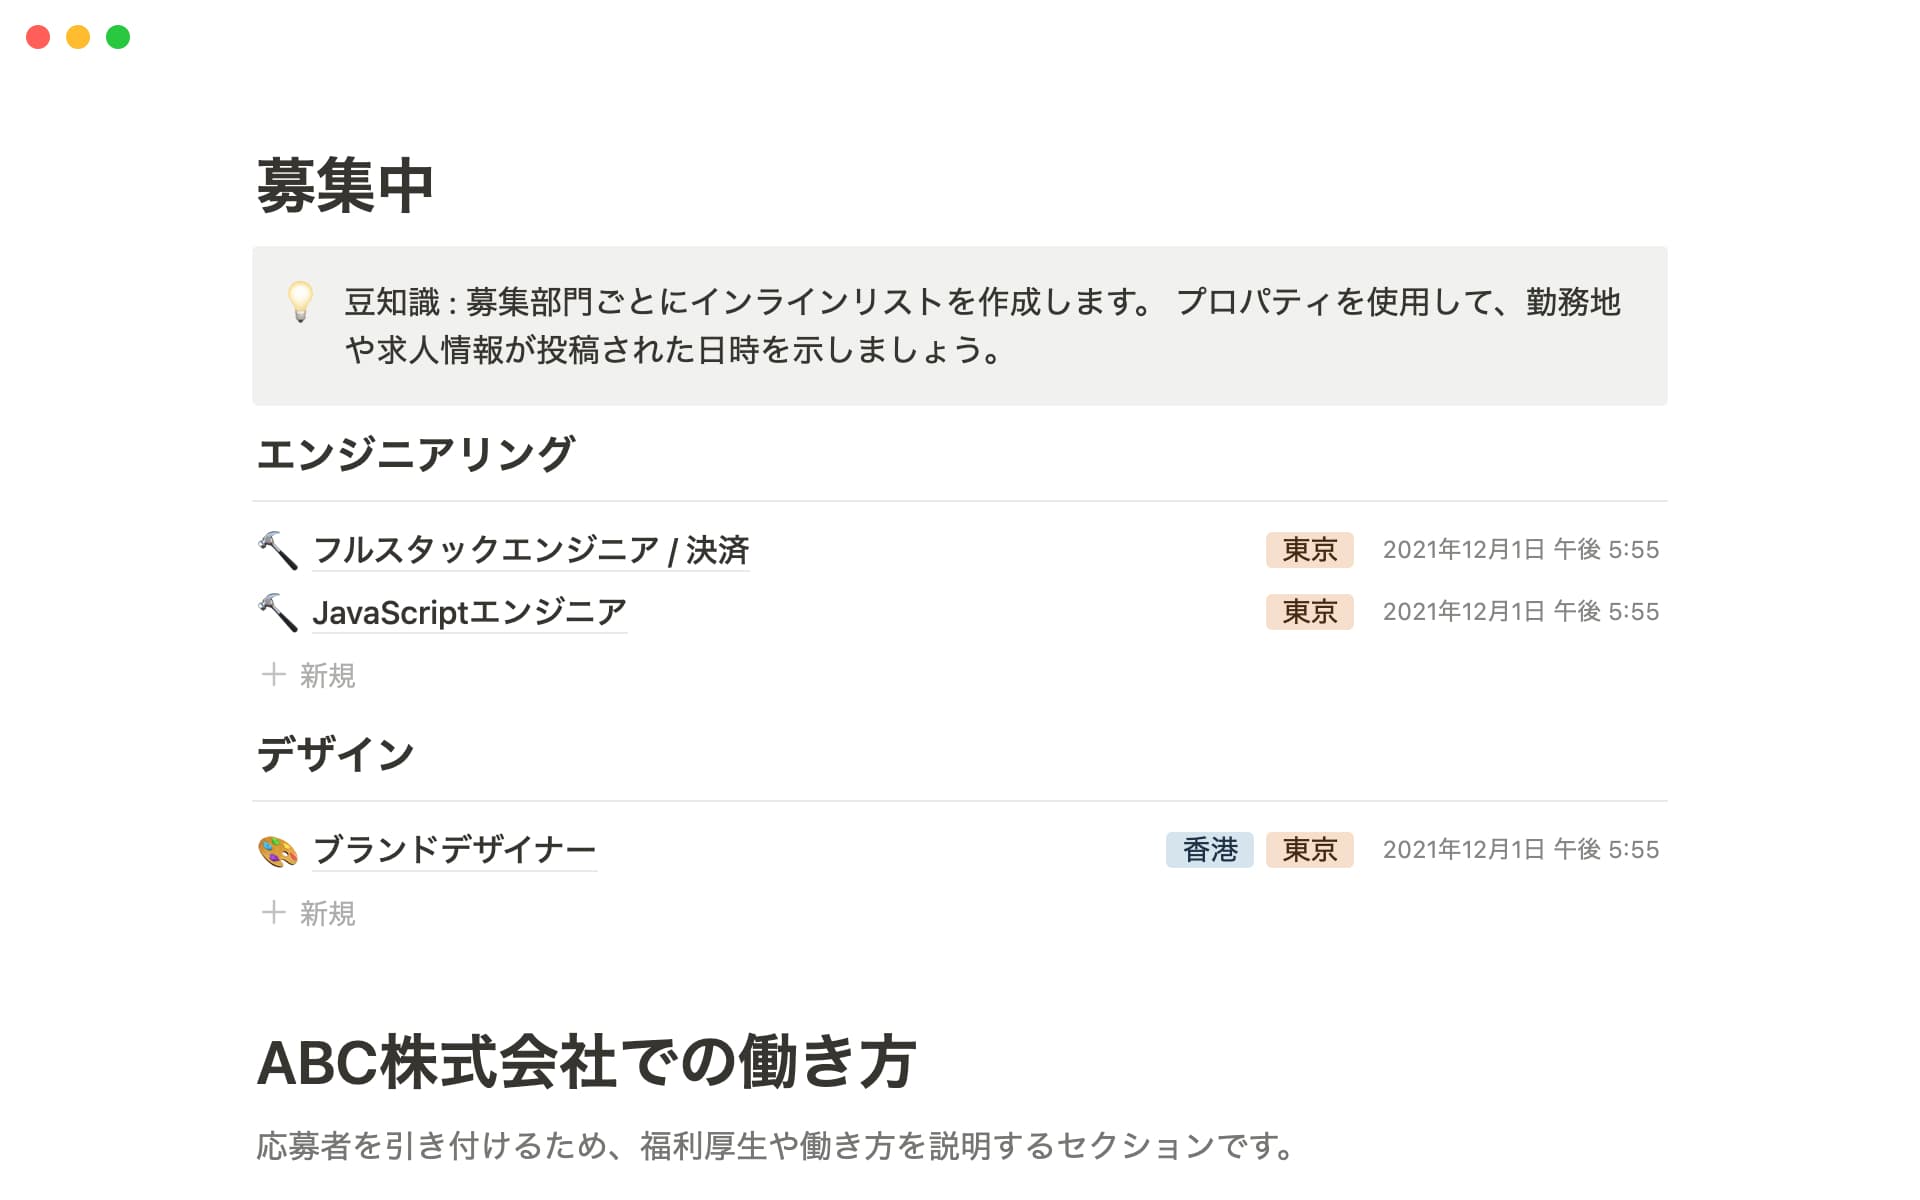The image size is (1920, 1200).
Task: Click the デザイン section heading
Action: click(335, 754)
